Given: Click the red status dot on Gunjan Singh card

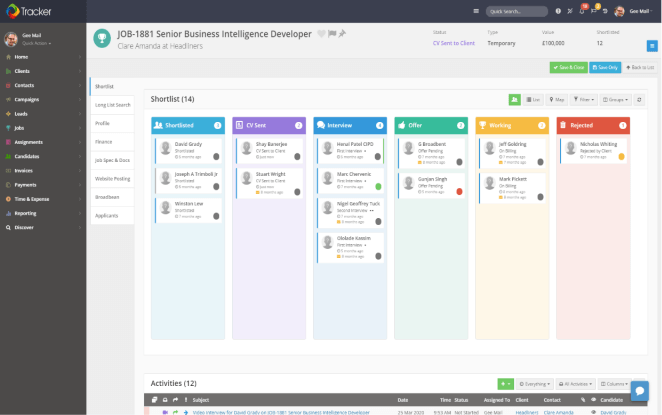Looking at the screenshot, I should pyautogui.click(x=459, y=191).
